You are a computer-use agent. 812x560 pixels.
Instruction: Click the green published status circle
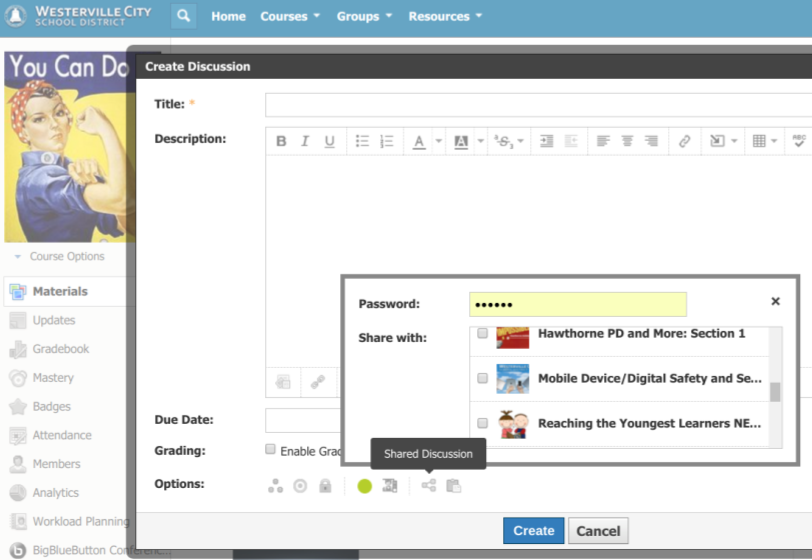365,486
